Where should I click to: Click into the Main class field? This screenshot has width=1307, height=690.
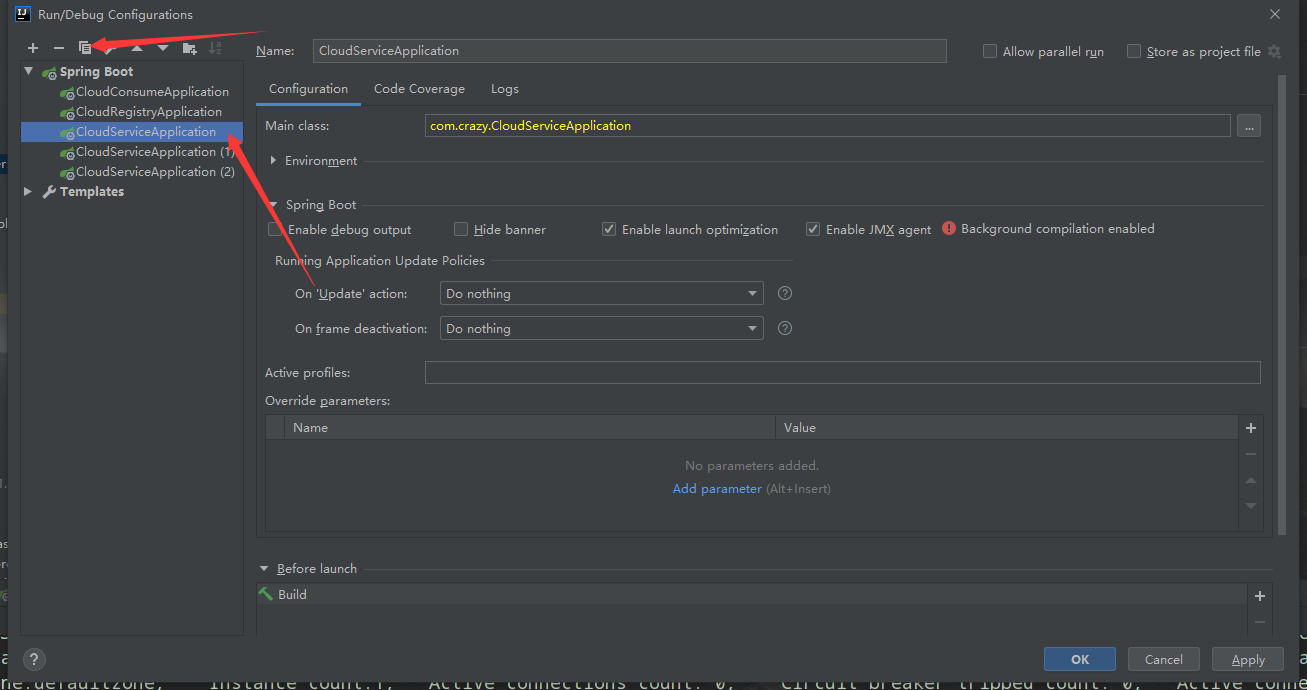click(x=827, y=126)
